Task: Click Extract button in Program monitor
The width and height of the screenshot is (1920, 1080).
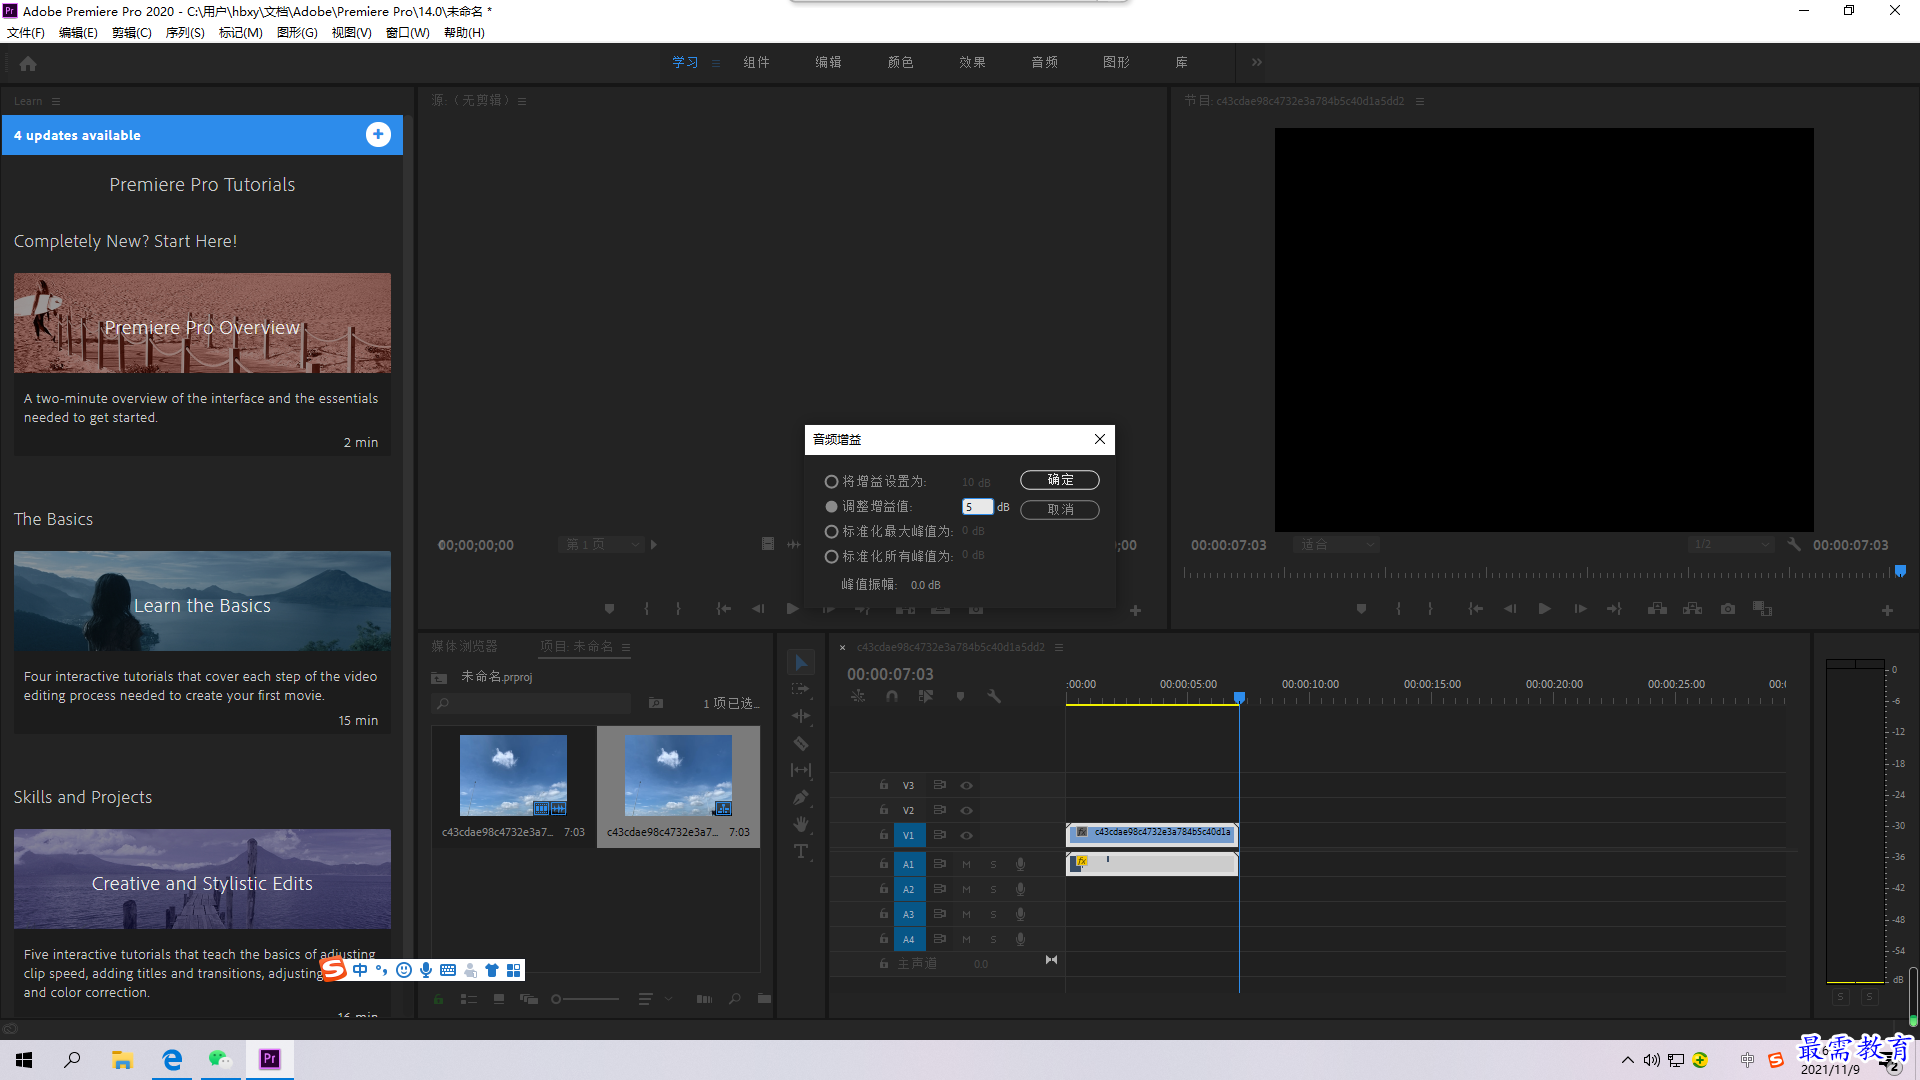Action: pyautogui.click(x=1692, y=609)
